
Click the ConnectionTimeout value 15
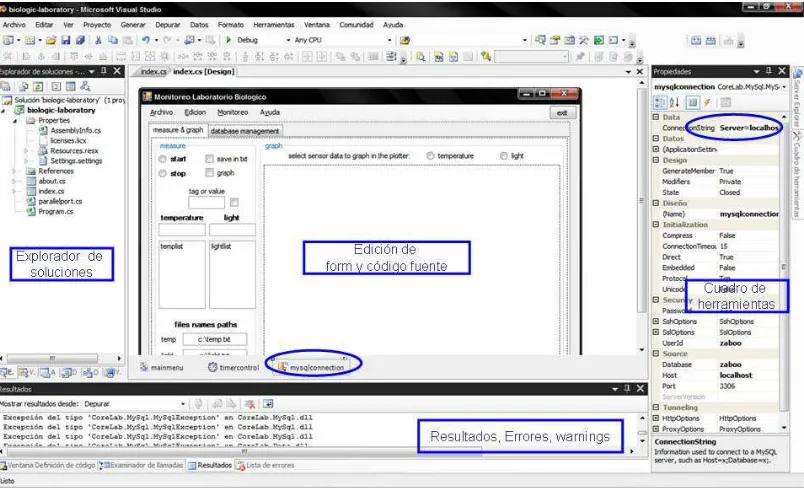[x=723, y=246]
